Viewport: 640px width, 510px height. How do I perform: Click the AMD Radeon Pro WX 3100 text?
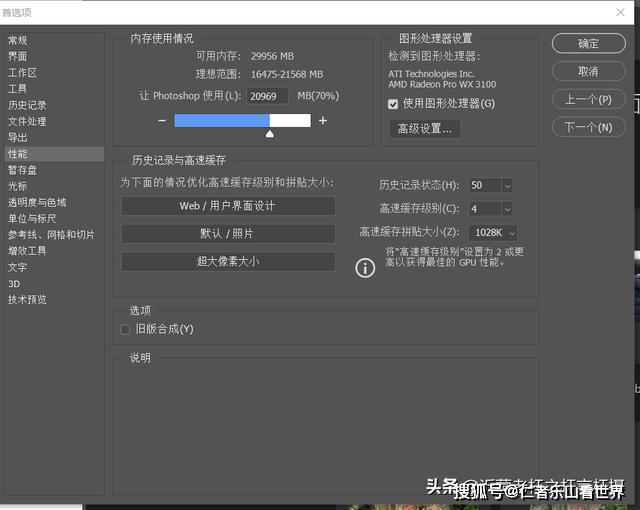(x=442, y=84)
